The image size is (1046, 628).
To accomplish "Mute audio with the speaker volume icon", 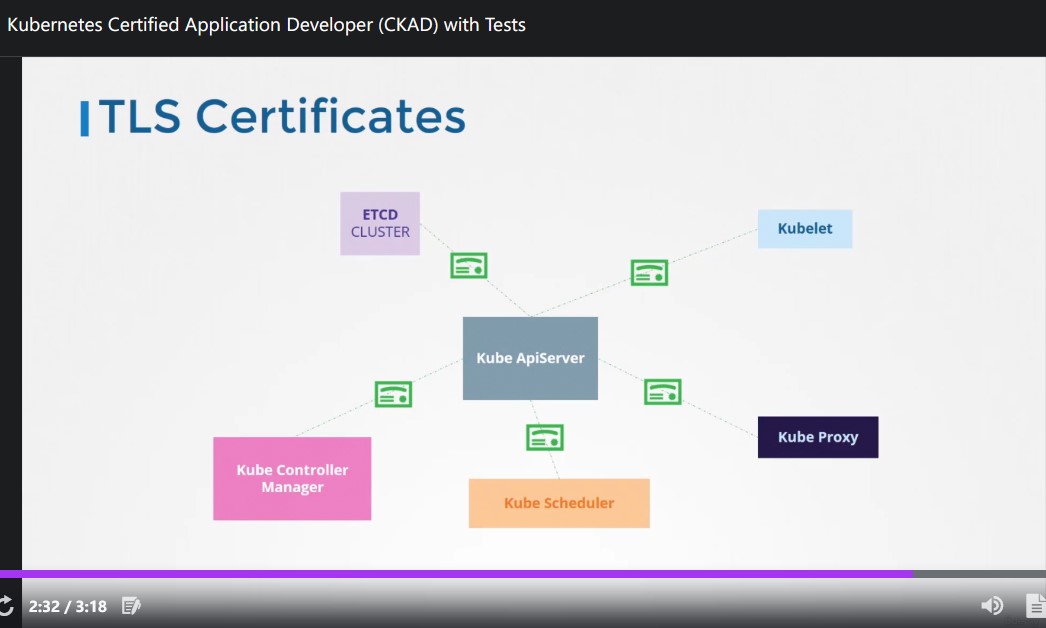I will tap(992, 605).
